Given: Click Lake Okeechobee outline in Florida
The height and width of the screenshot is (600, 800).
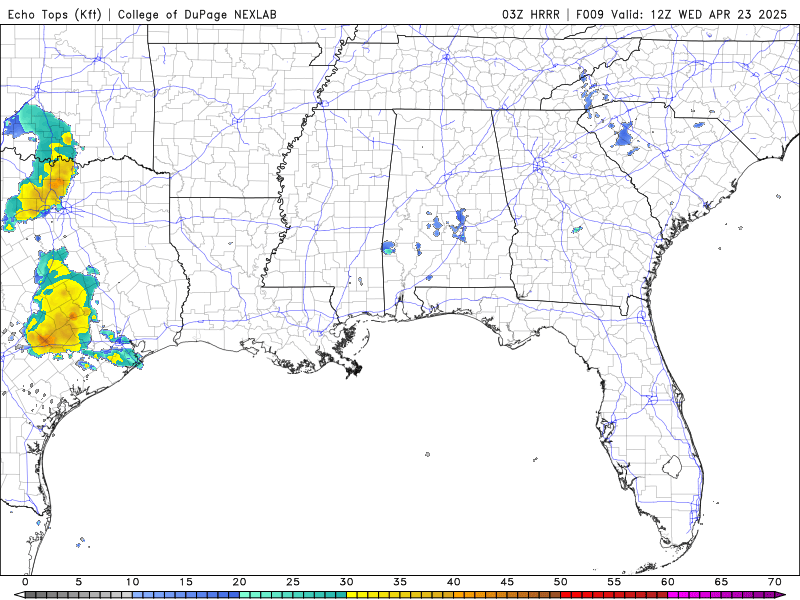Looking at the screenshot, I should point(672,466).
